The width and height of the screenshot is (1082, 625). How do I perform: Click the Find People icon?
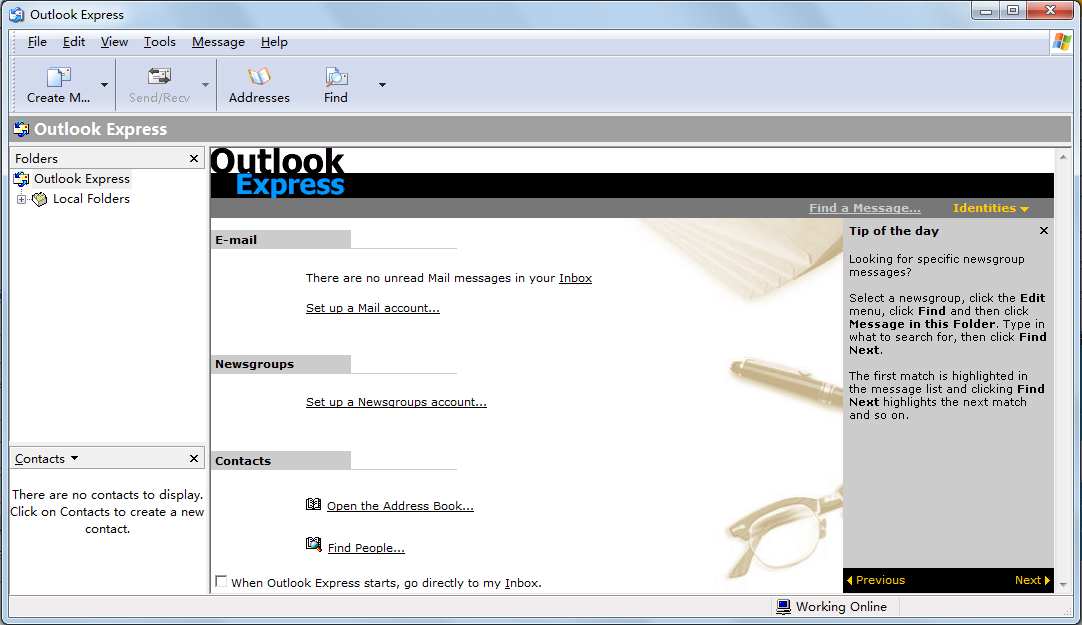click(314, 544)
